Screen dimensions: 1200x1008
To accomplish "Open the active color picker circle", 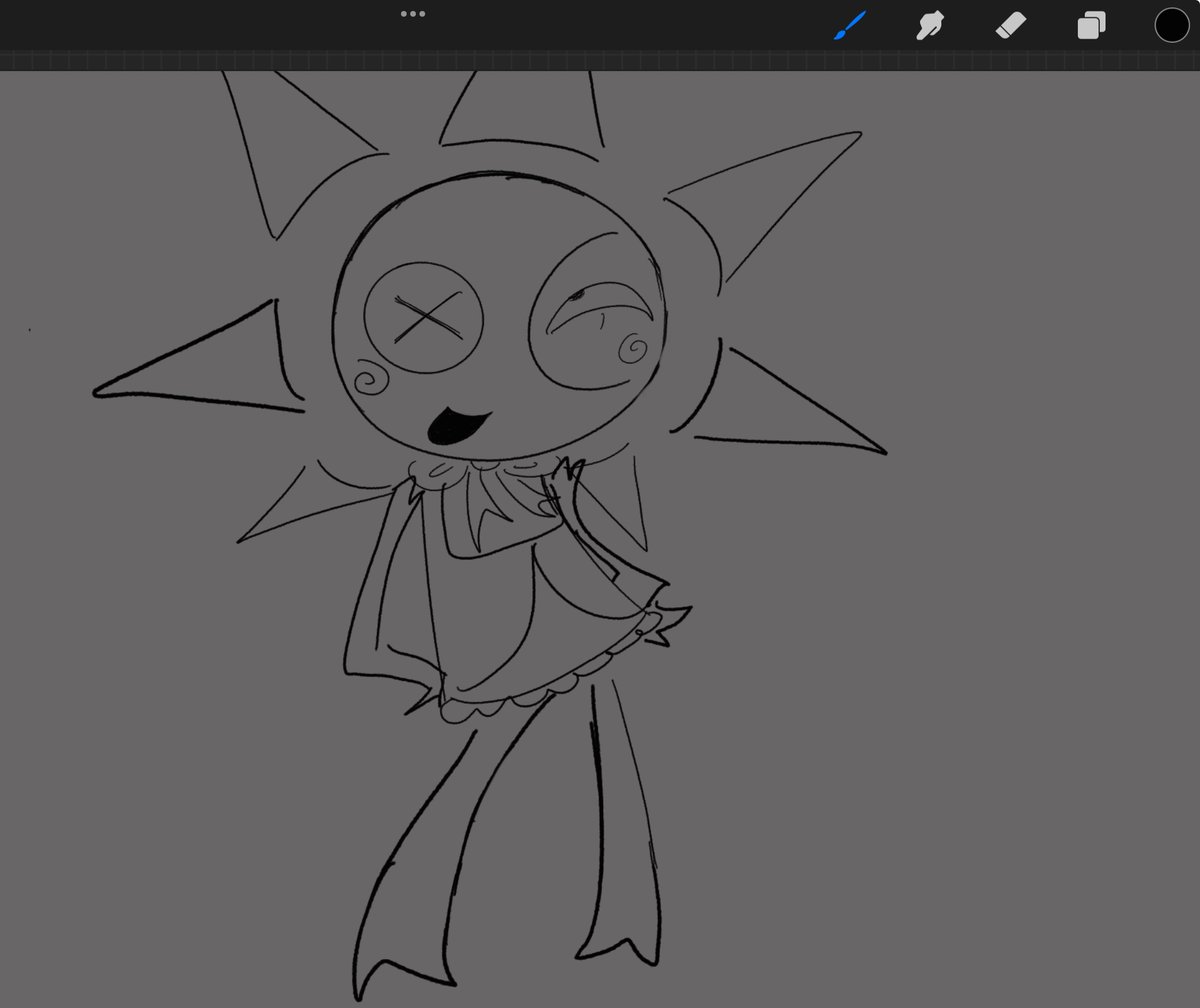I will (1172, 25).
